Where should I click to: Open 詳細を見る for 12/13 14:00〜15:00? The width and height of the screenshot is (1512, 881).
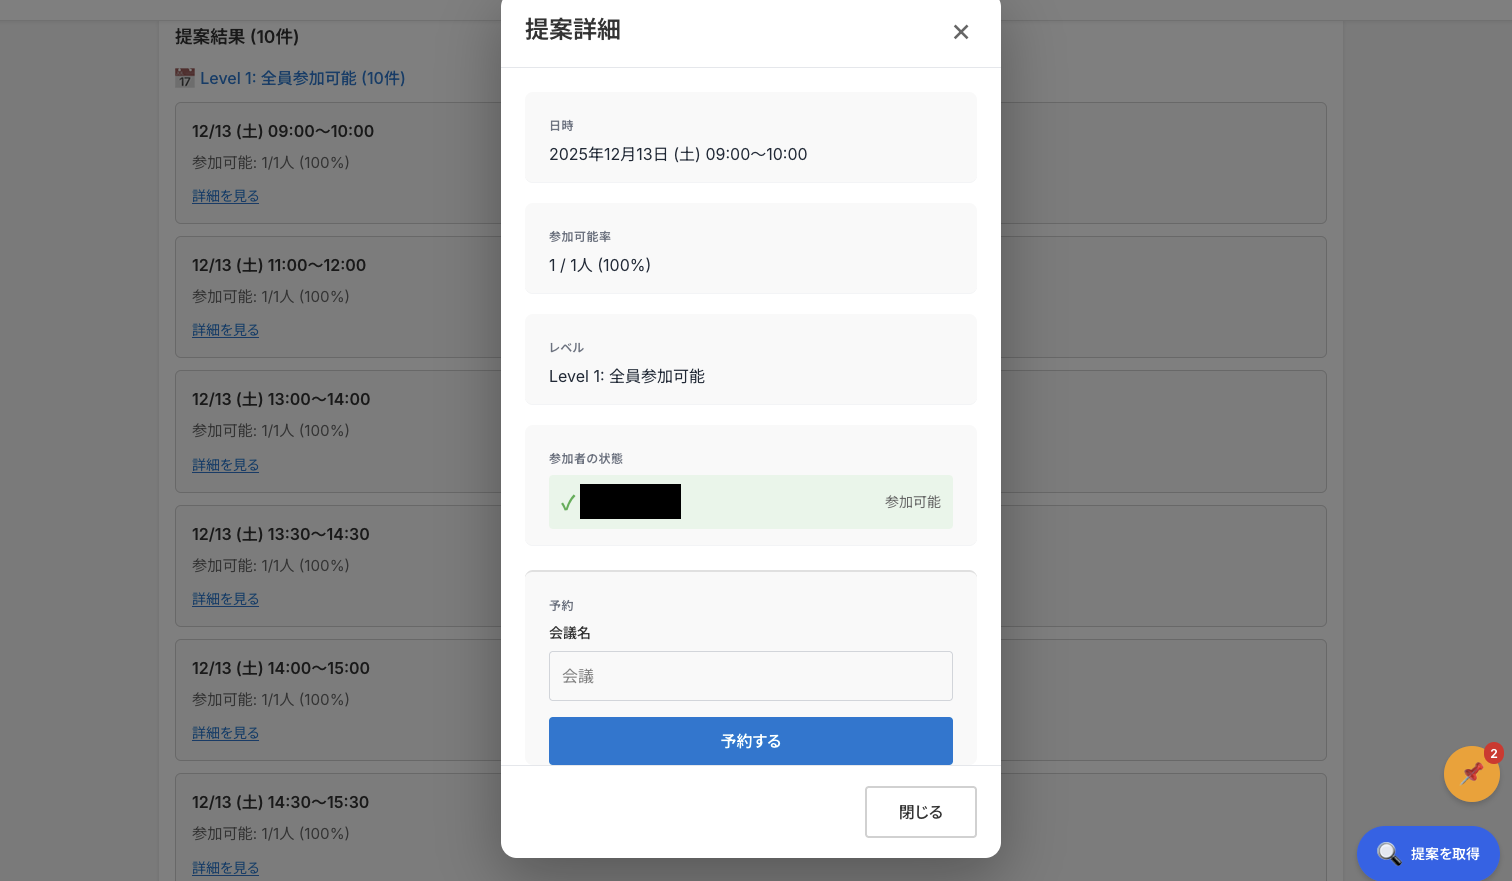pyautogui.click(x=226, y=733)
